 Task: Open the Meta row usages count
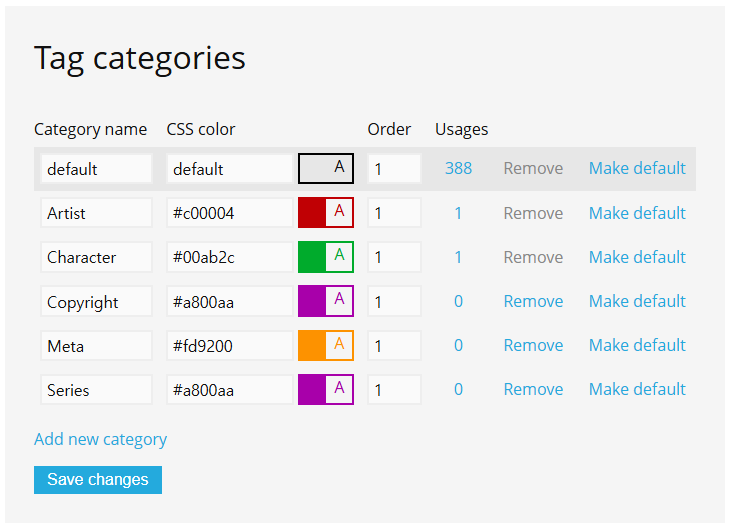[458, 345]
